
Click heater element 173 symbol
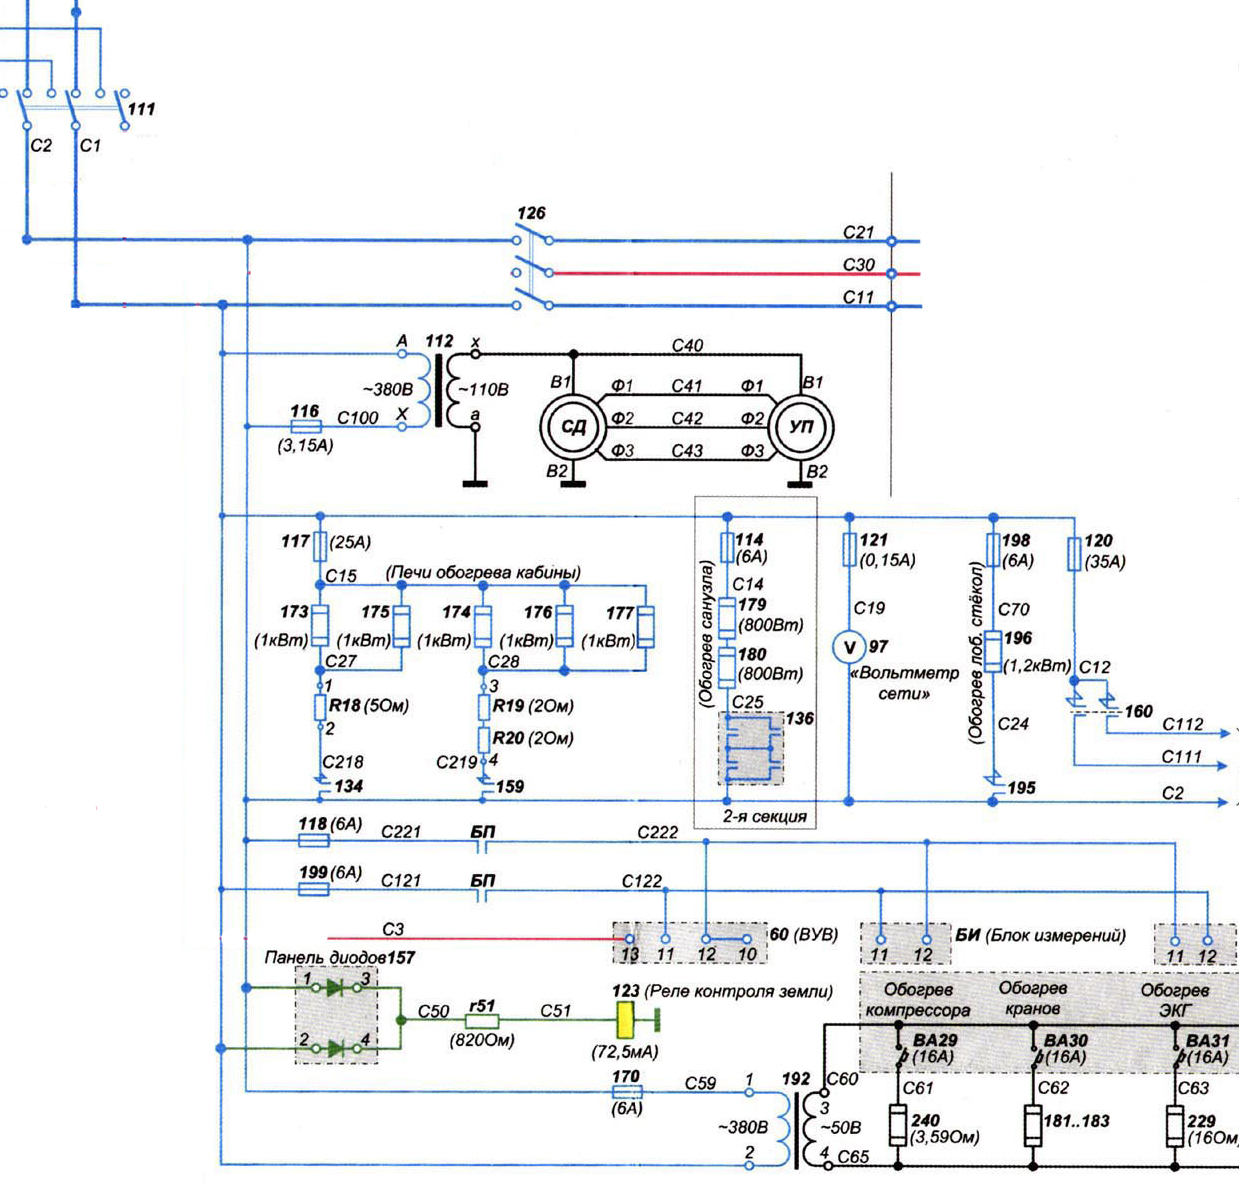coord(320,626)
